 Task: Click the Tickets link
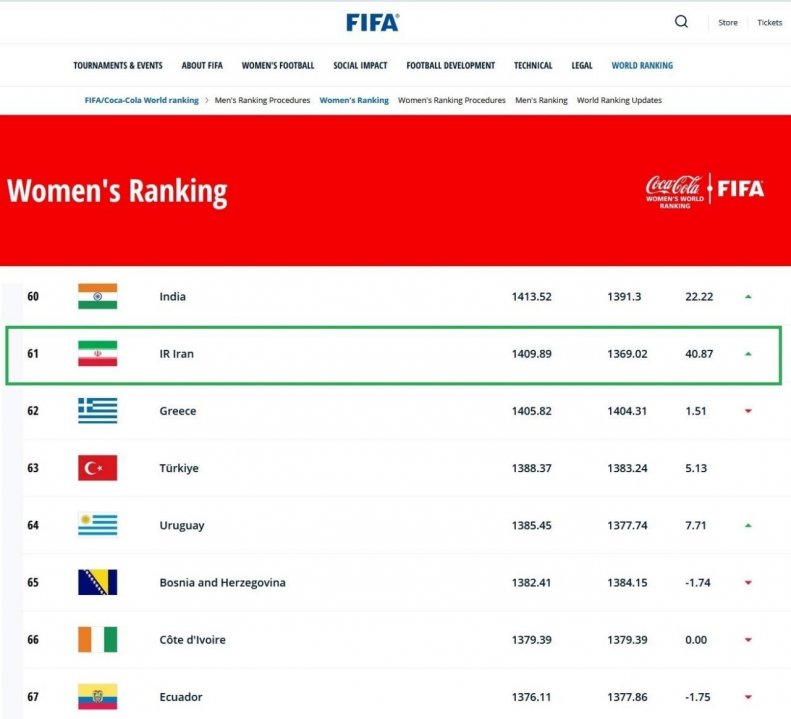coord(769,23)
